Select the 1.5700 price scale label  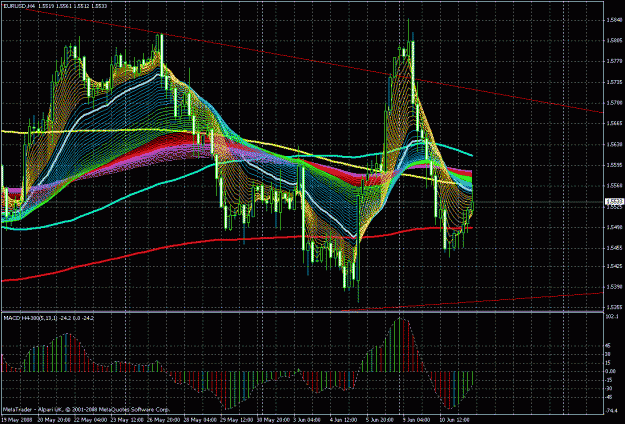(613, 103)
